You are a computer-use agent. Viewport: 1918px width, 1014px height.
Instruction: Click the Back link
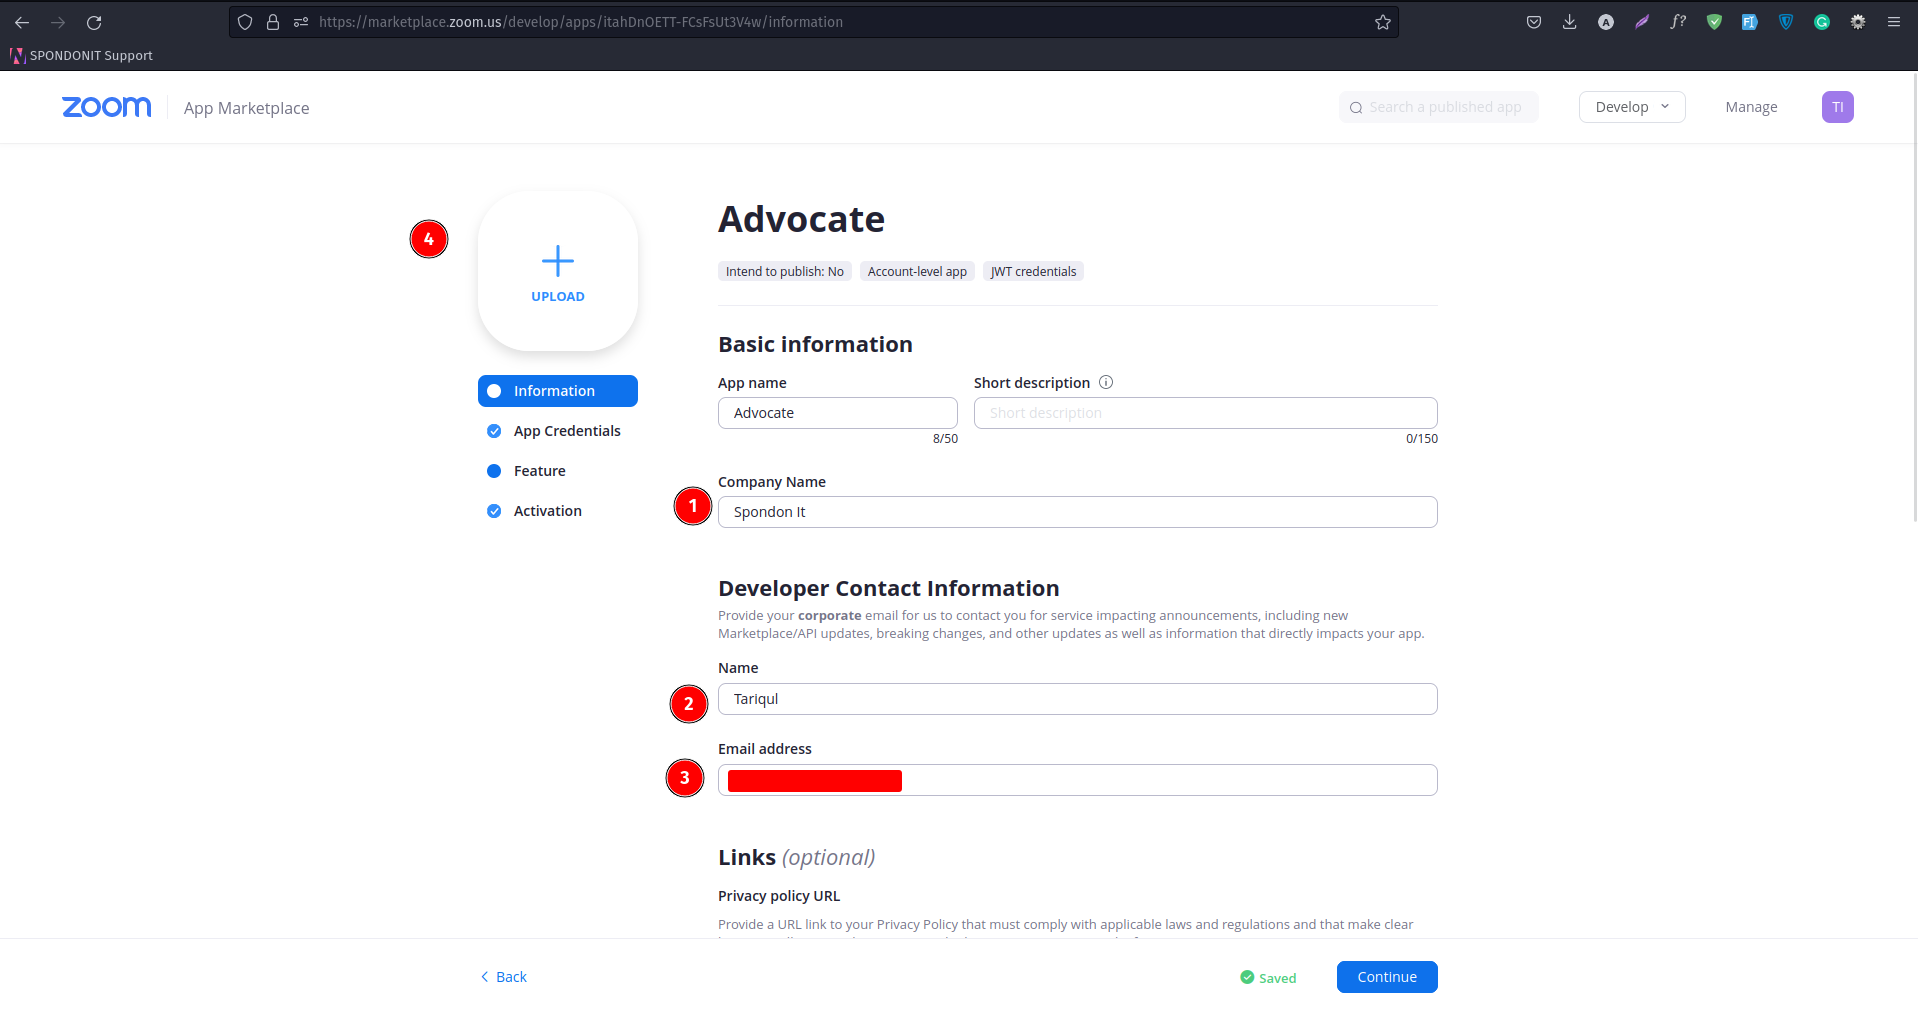(x=503, y=977)
